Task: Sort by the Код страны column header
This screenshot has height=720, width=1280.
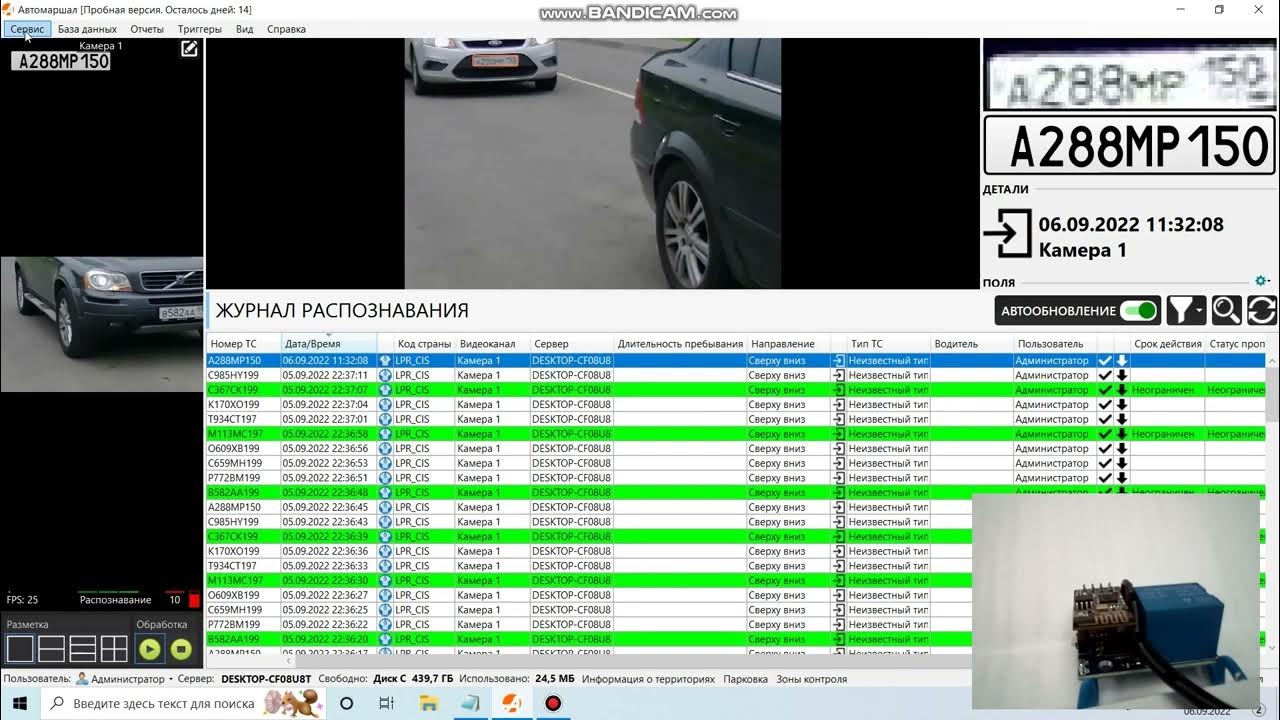Action: pyautogui.click(x=424, y=344)
